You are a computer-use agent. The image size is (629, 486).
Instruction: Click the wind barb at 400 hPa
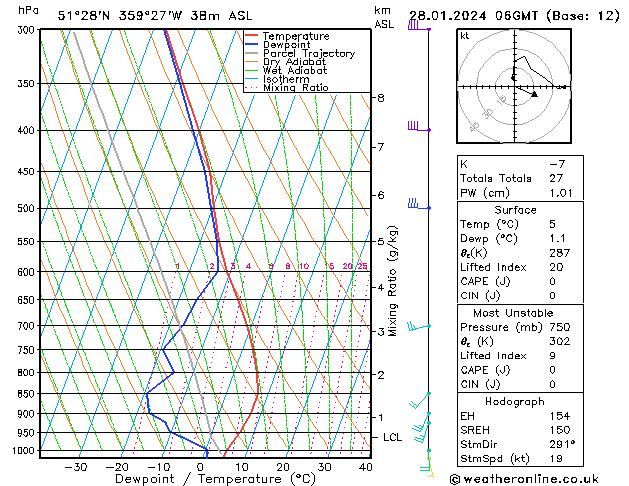(x=419, y=126)
